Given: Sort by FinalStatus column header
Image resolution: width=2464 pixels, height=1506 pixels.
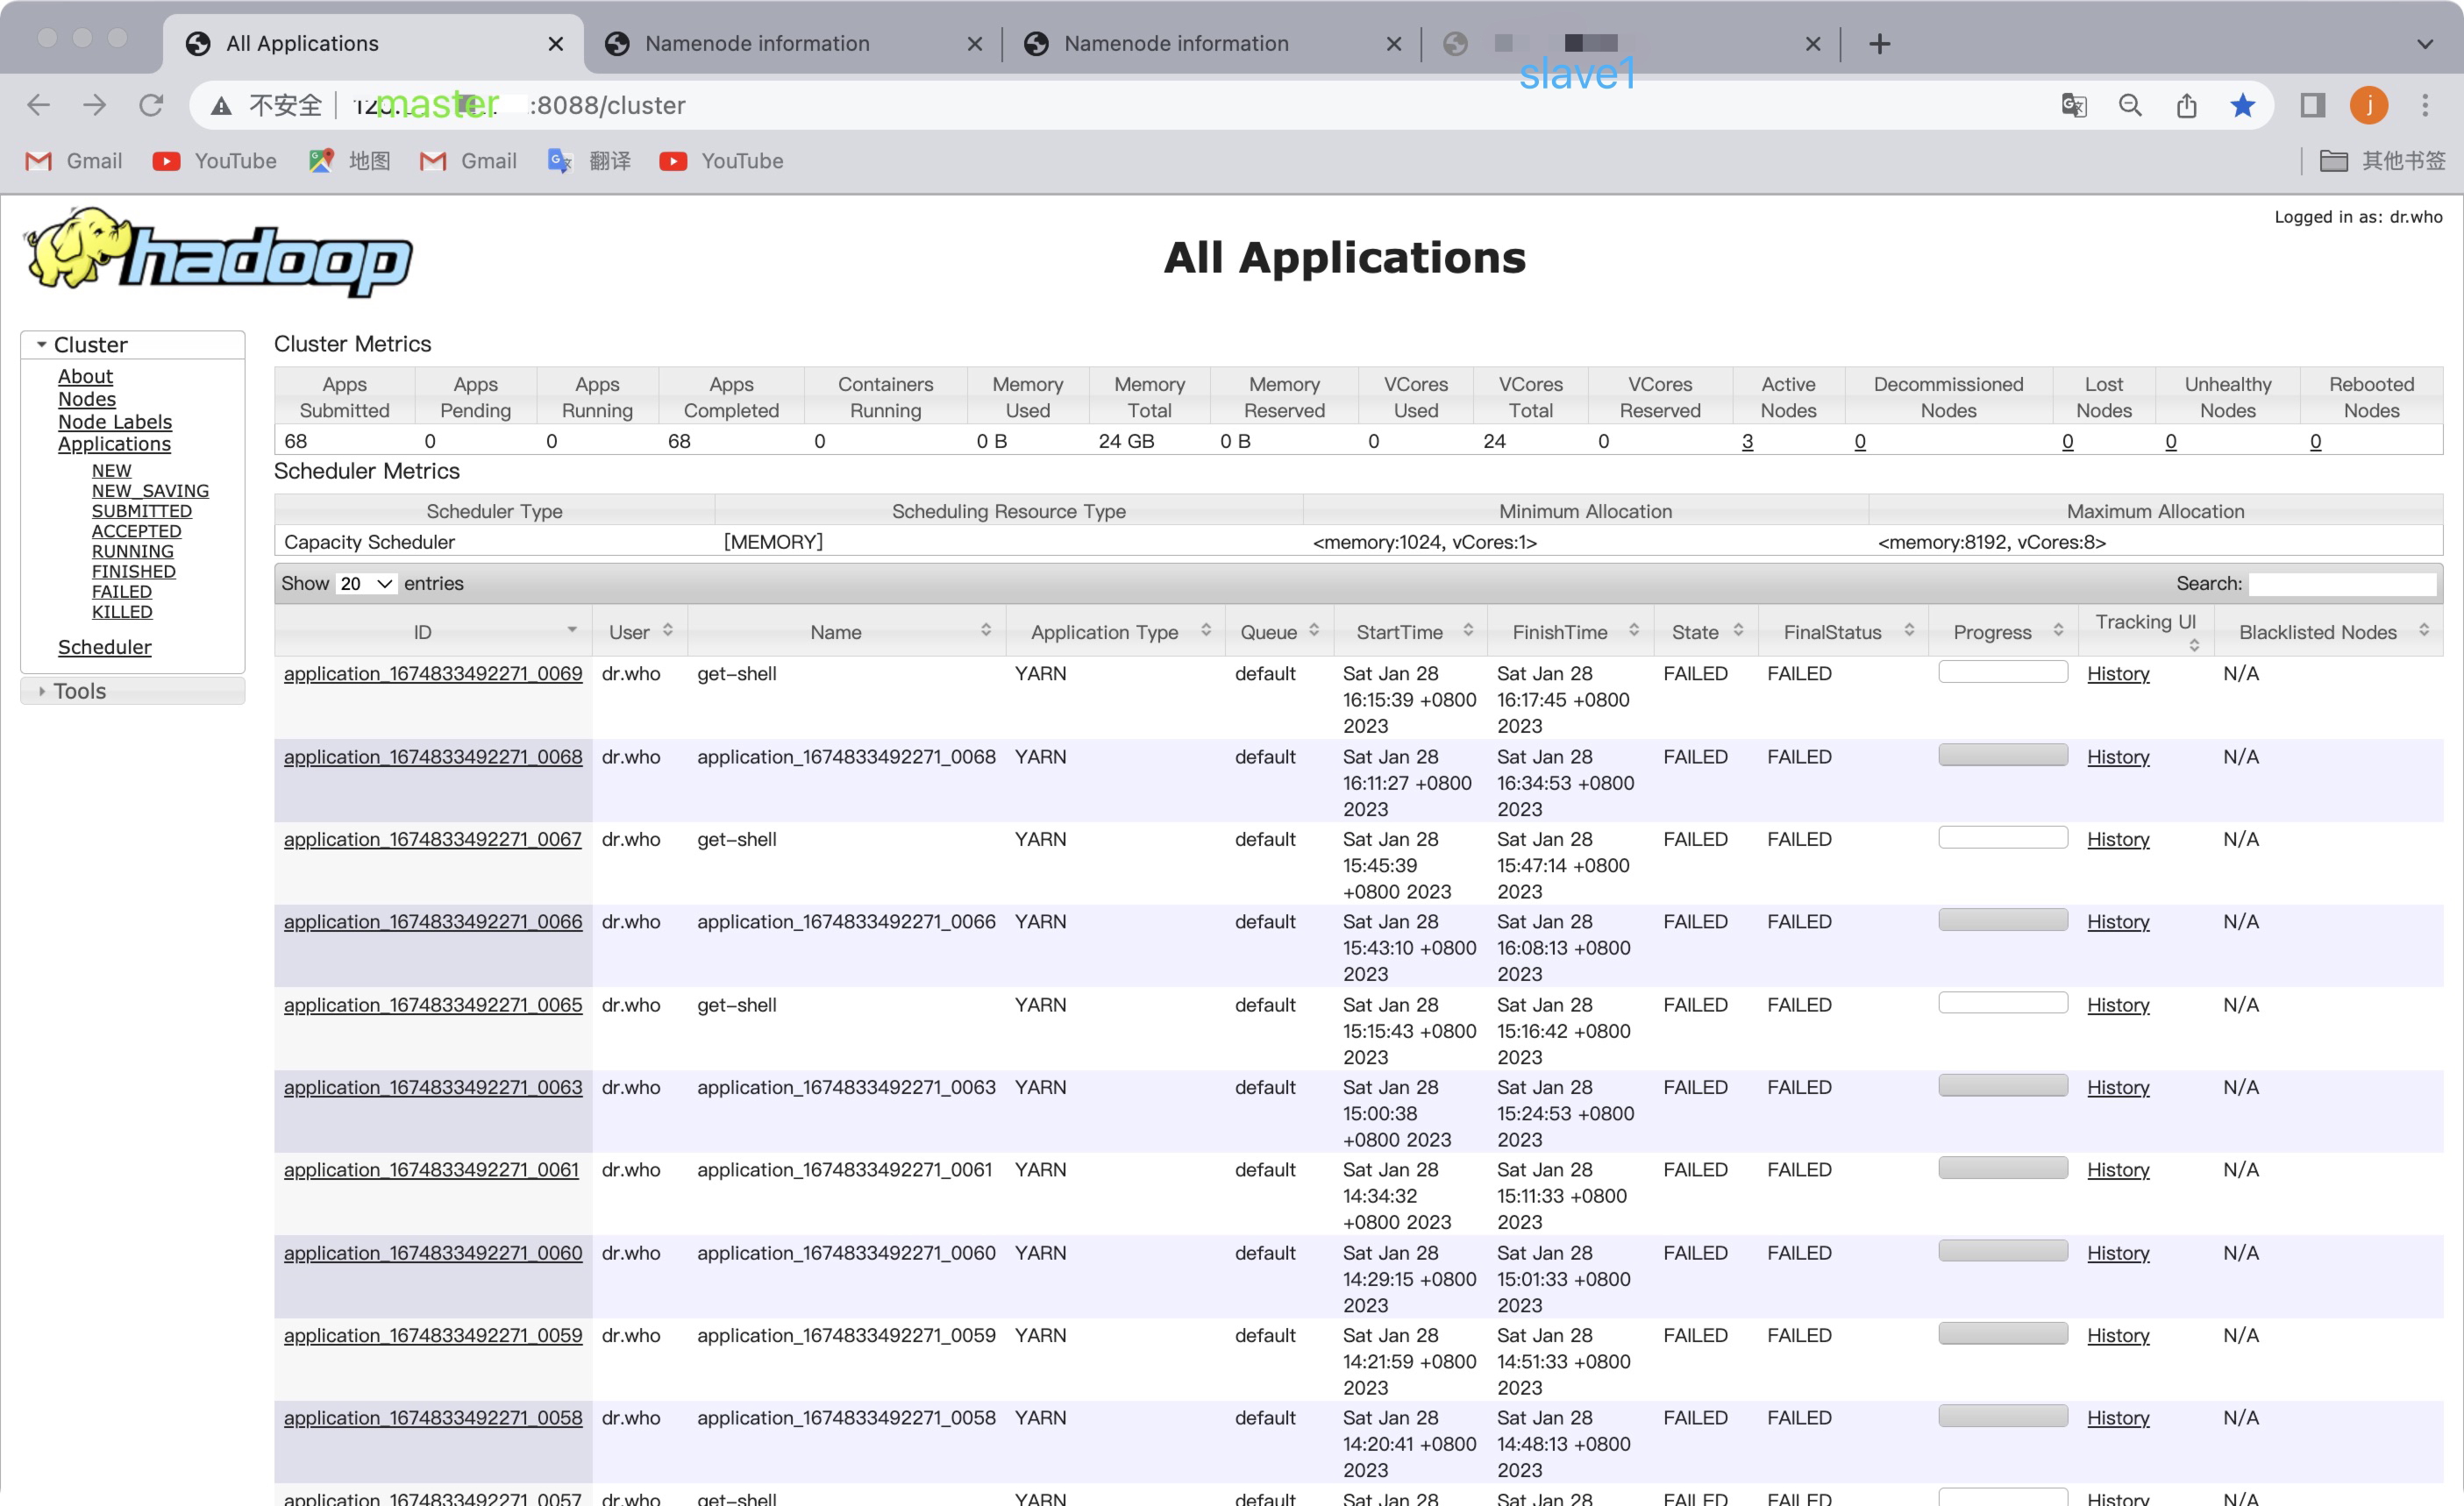Looking at the screenshot, I should click(x=1843, y=632).
